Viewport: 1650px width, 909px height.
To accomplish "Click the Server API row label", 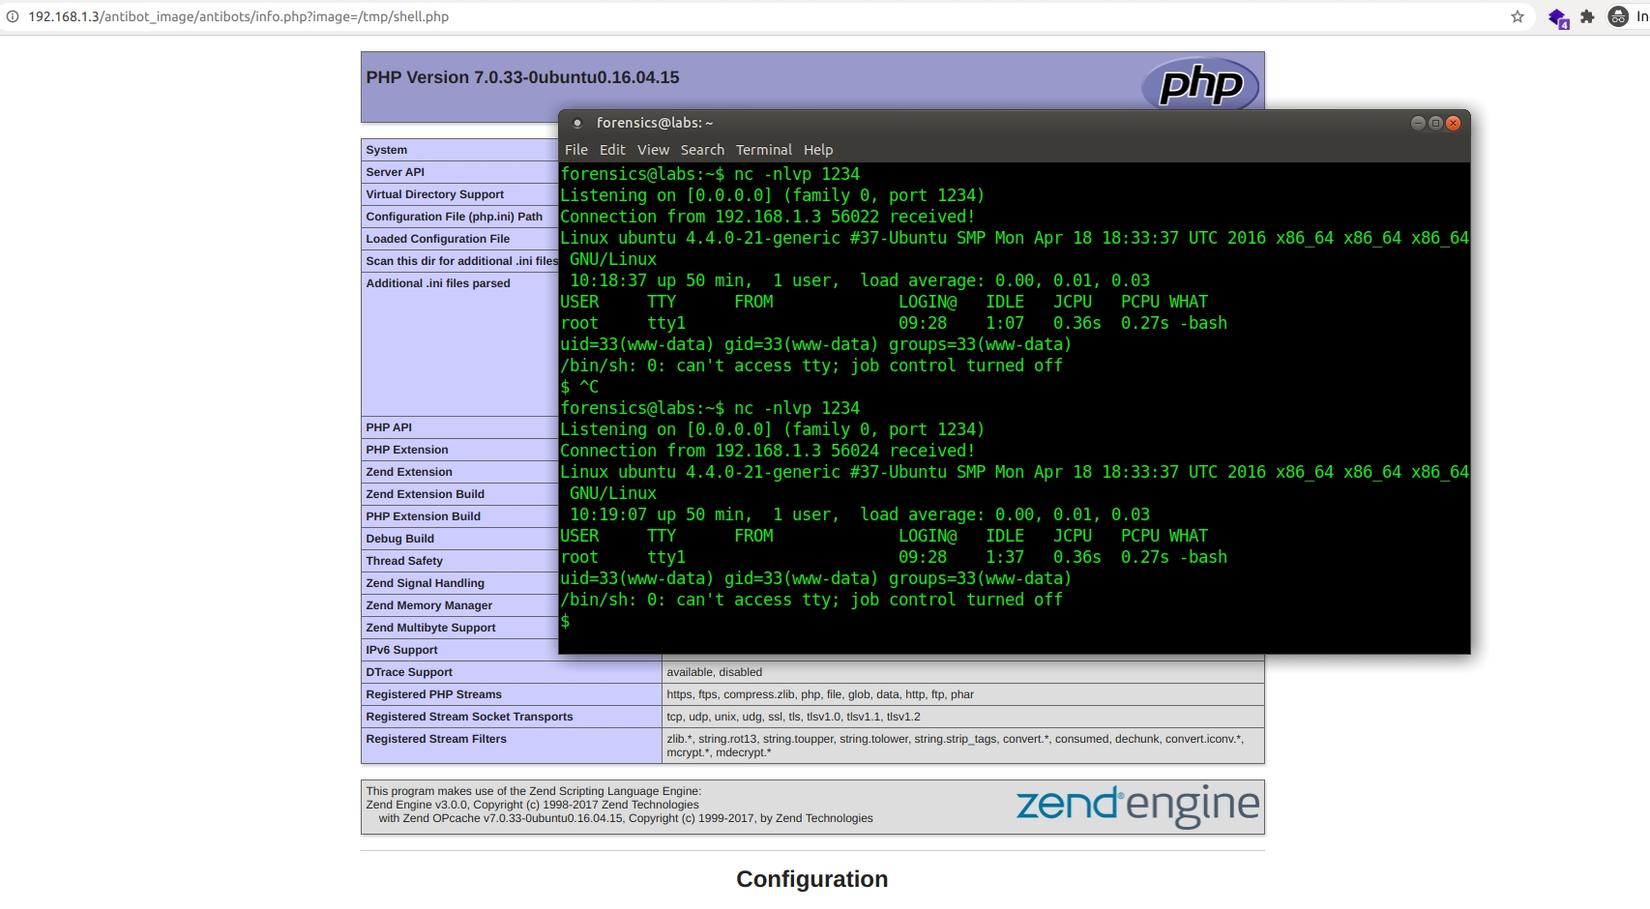I will 395,172.
